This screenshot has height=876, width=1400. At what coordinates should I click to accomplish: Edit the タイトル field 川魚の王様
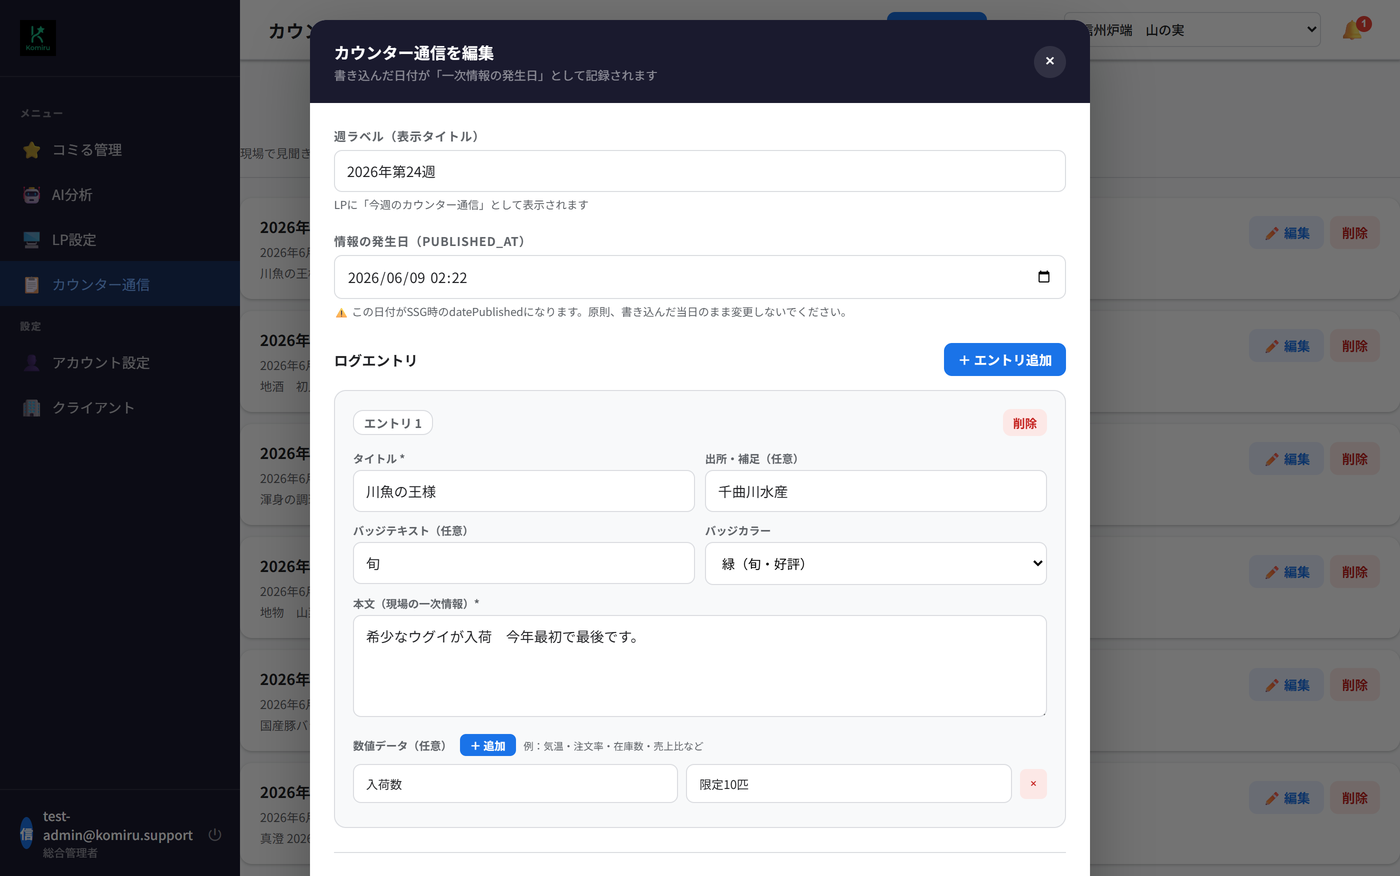click(524, 491)
